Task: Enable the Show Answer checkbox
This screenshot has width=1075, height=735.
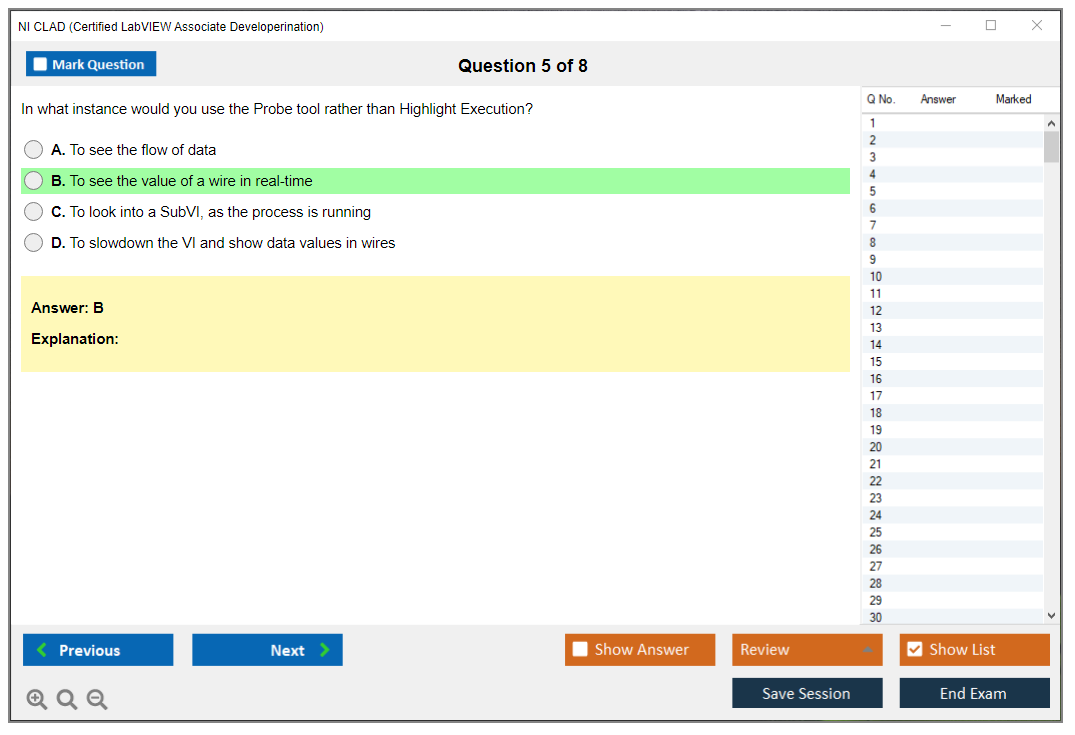Action: click(x=580, y=650)
